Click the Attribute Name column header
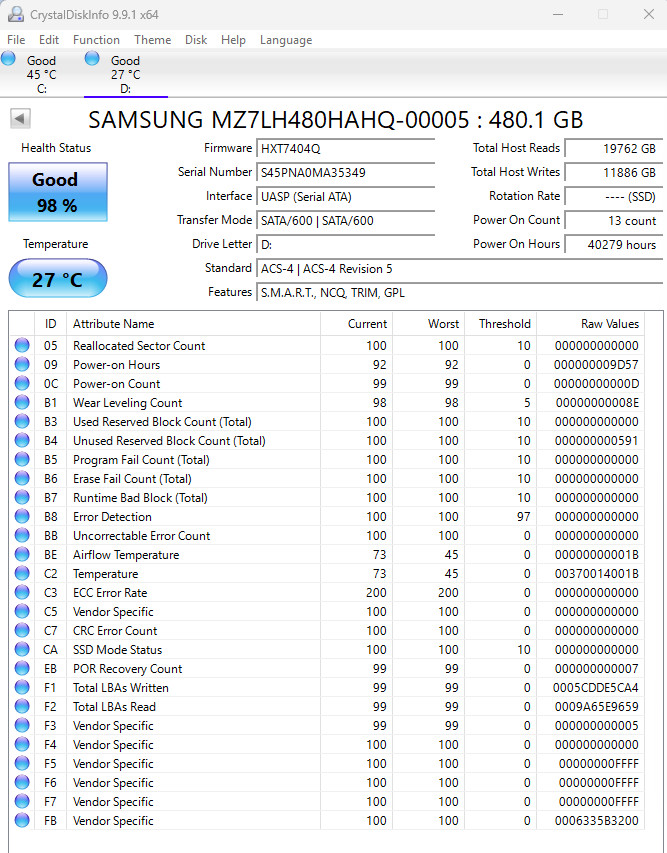Viewport: 667px width, 853px height. click(193, 324)
